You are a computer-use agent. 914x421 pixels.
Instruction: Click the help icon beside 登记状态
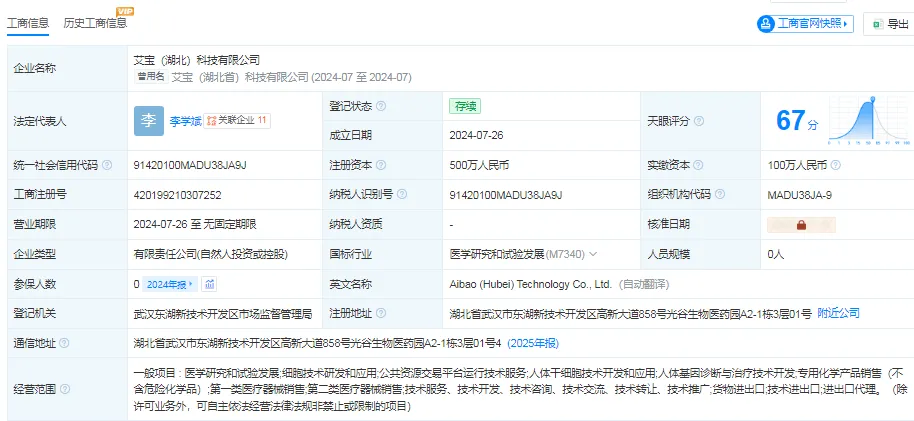pos(381,106)
